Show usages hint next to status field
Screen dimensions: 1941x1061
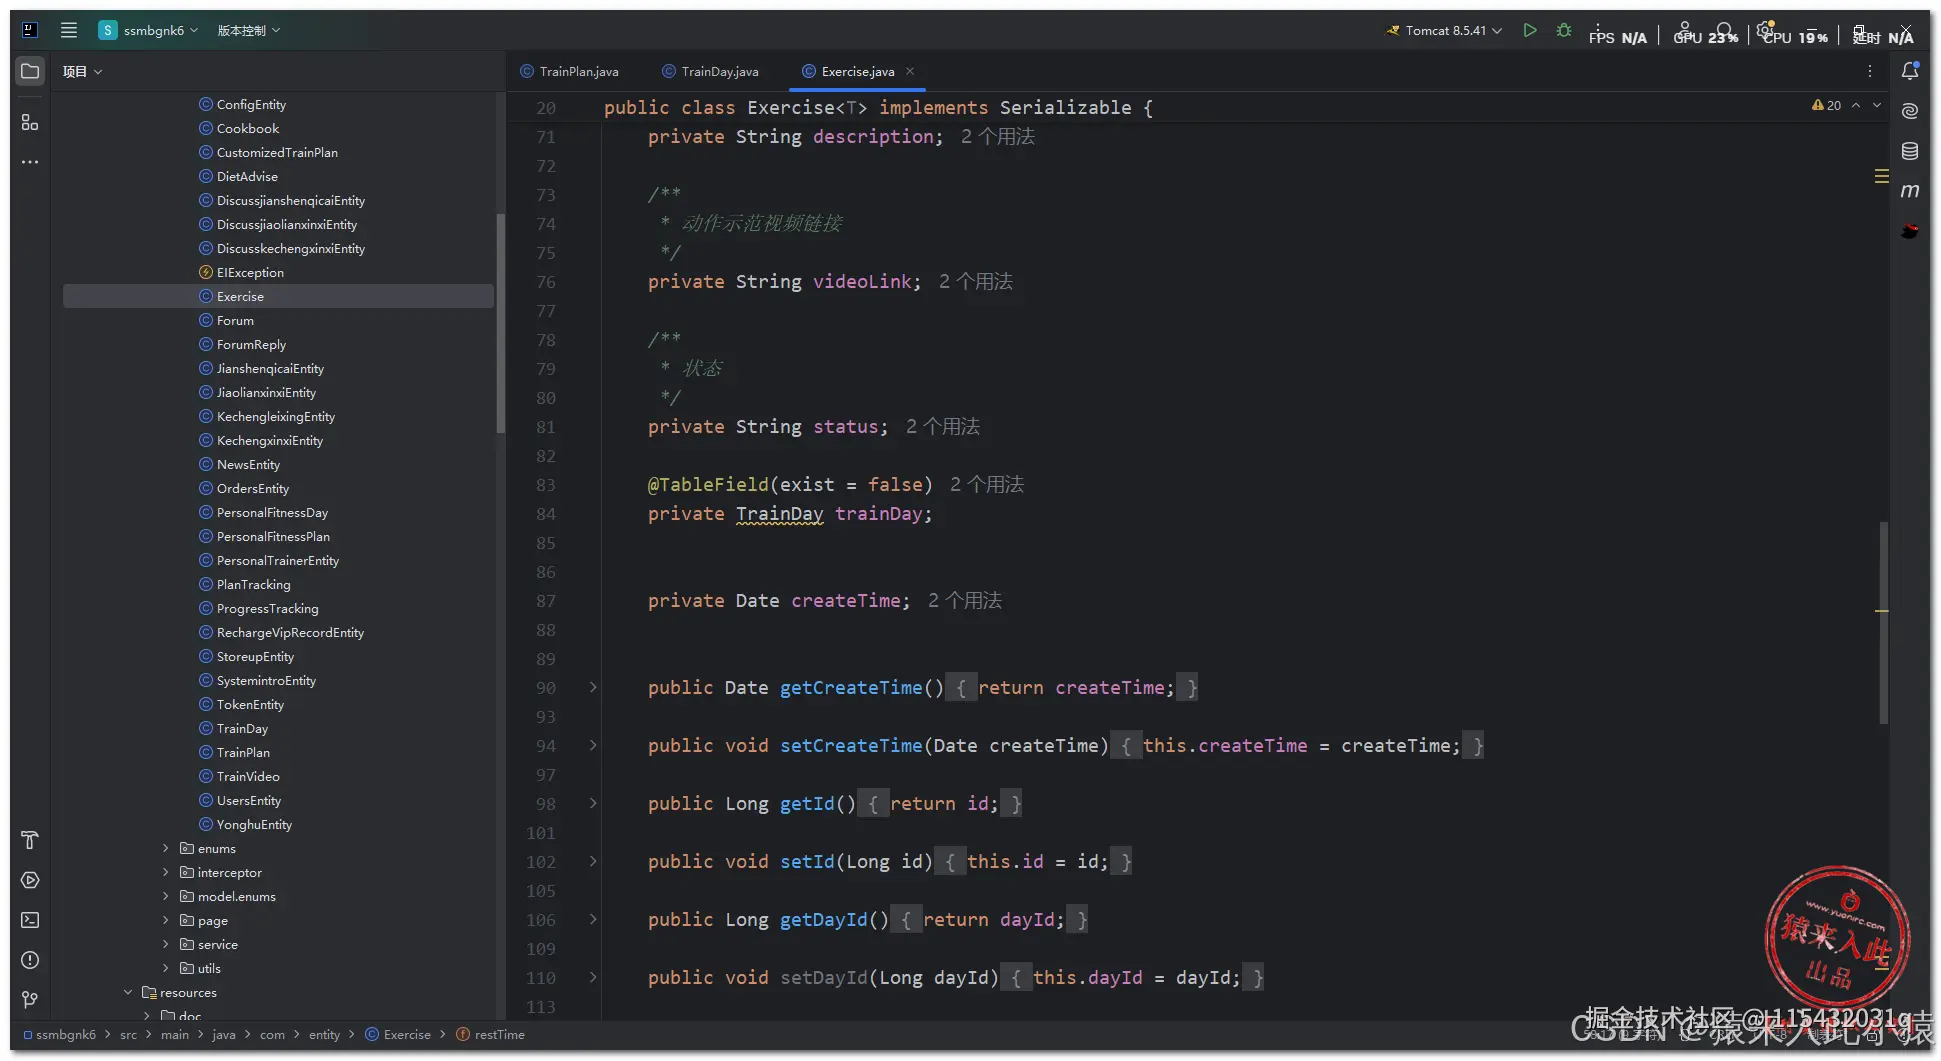click(x=943, y=427)
